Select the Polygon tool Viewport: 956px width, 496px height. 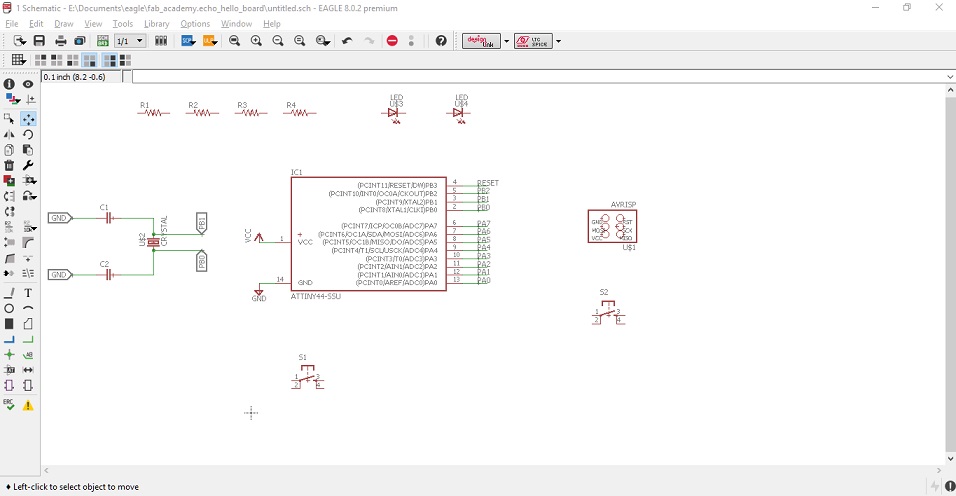click(x=28, y=324)
